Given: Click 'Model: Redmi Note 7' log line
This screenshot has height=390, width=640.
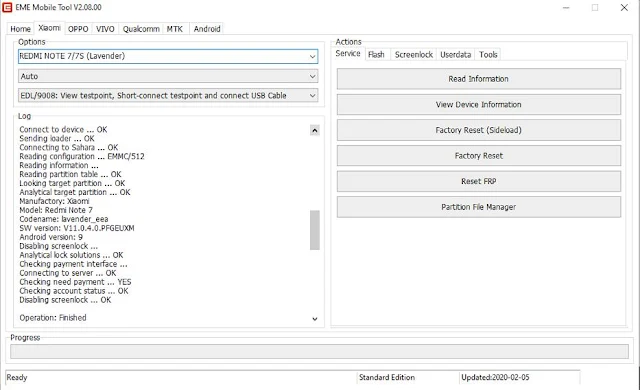Looking at the screenshot, I should coord(56,210).
